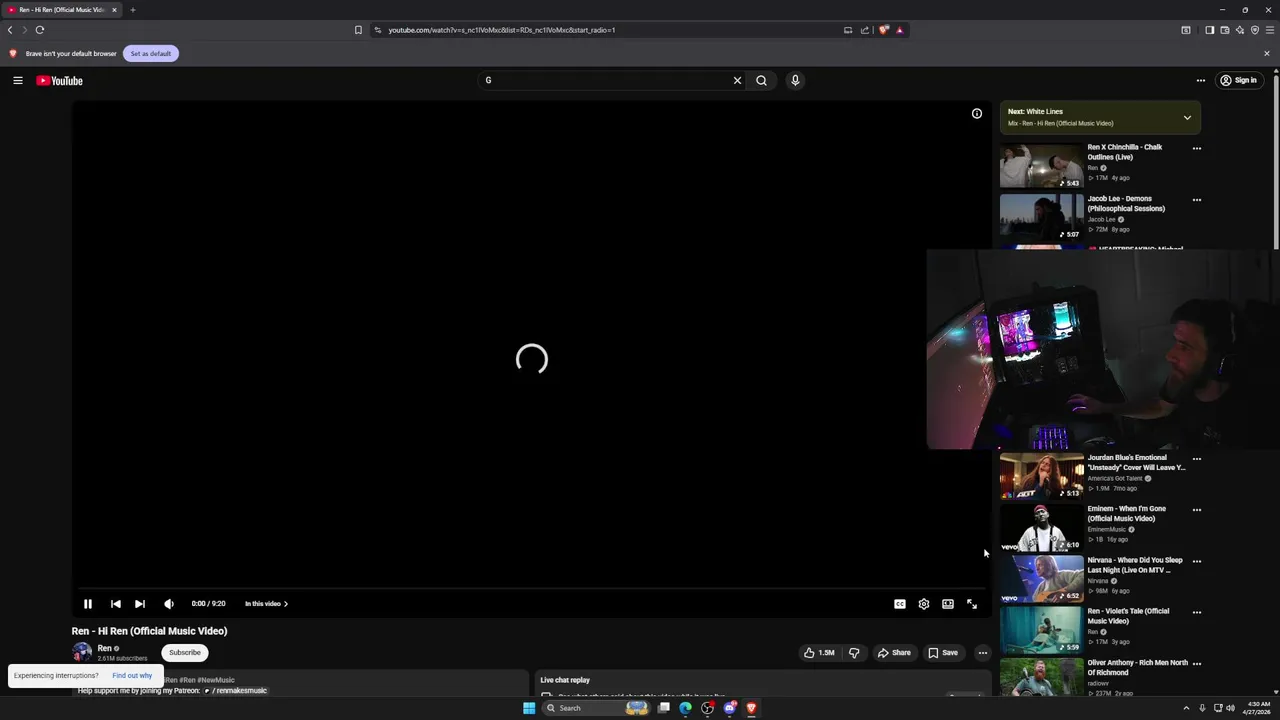1280x720 pixels.
Task: Show the video info card icon
Action: point(977,113)
